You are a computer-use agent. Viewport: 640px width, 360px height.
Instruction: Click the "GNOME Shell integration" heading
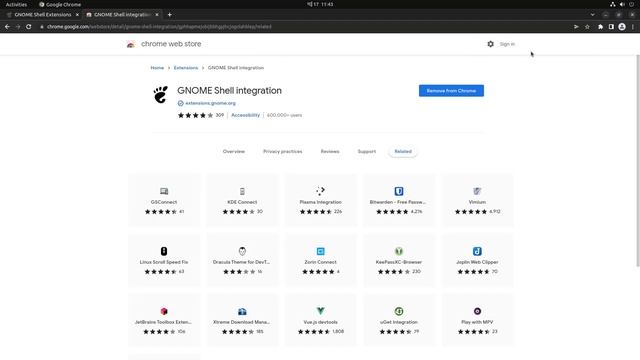[229, 91]
